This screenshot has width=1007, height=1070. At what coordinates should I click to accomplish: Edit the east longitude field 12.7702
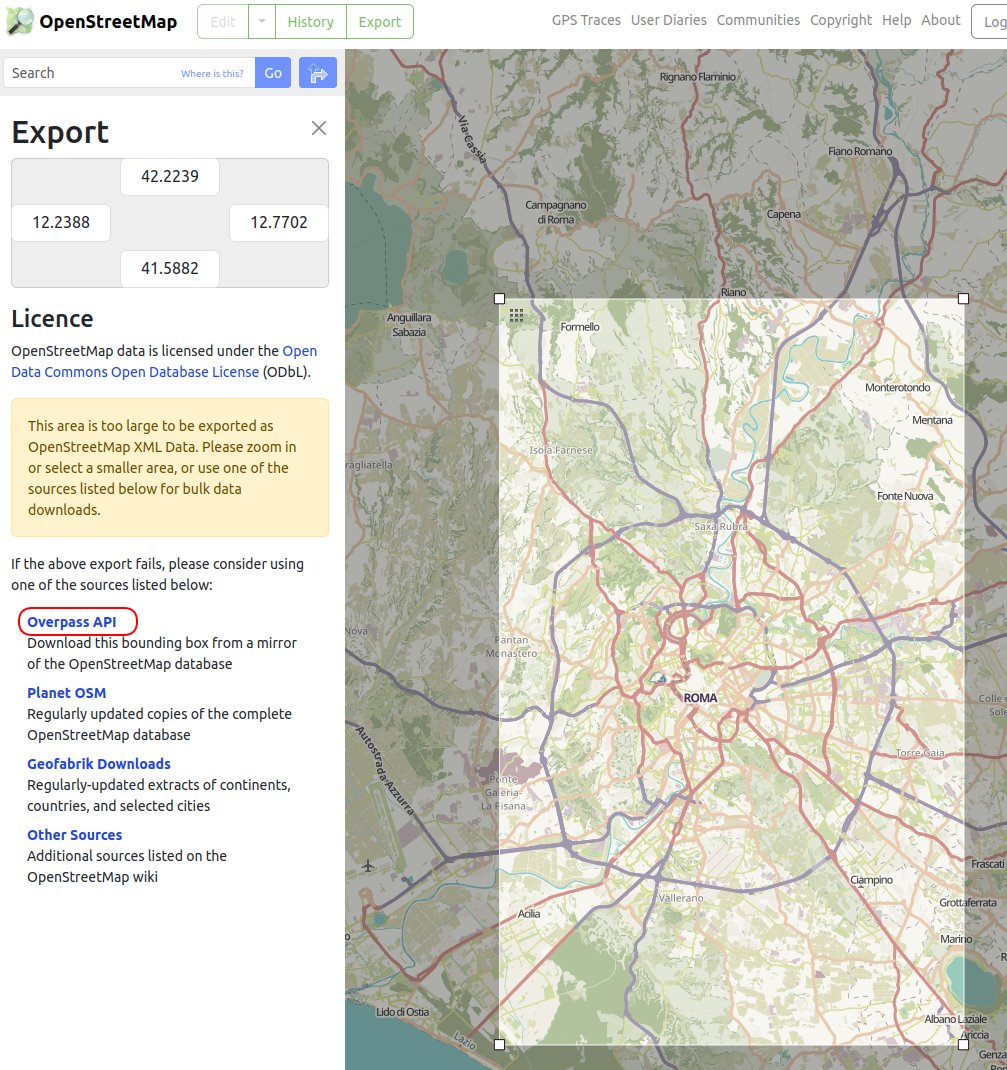(279, 222)
